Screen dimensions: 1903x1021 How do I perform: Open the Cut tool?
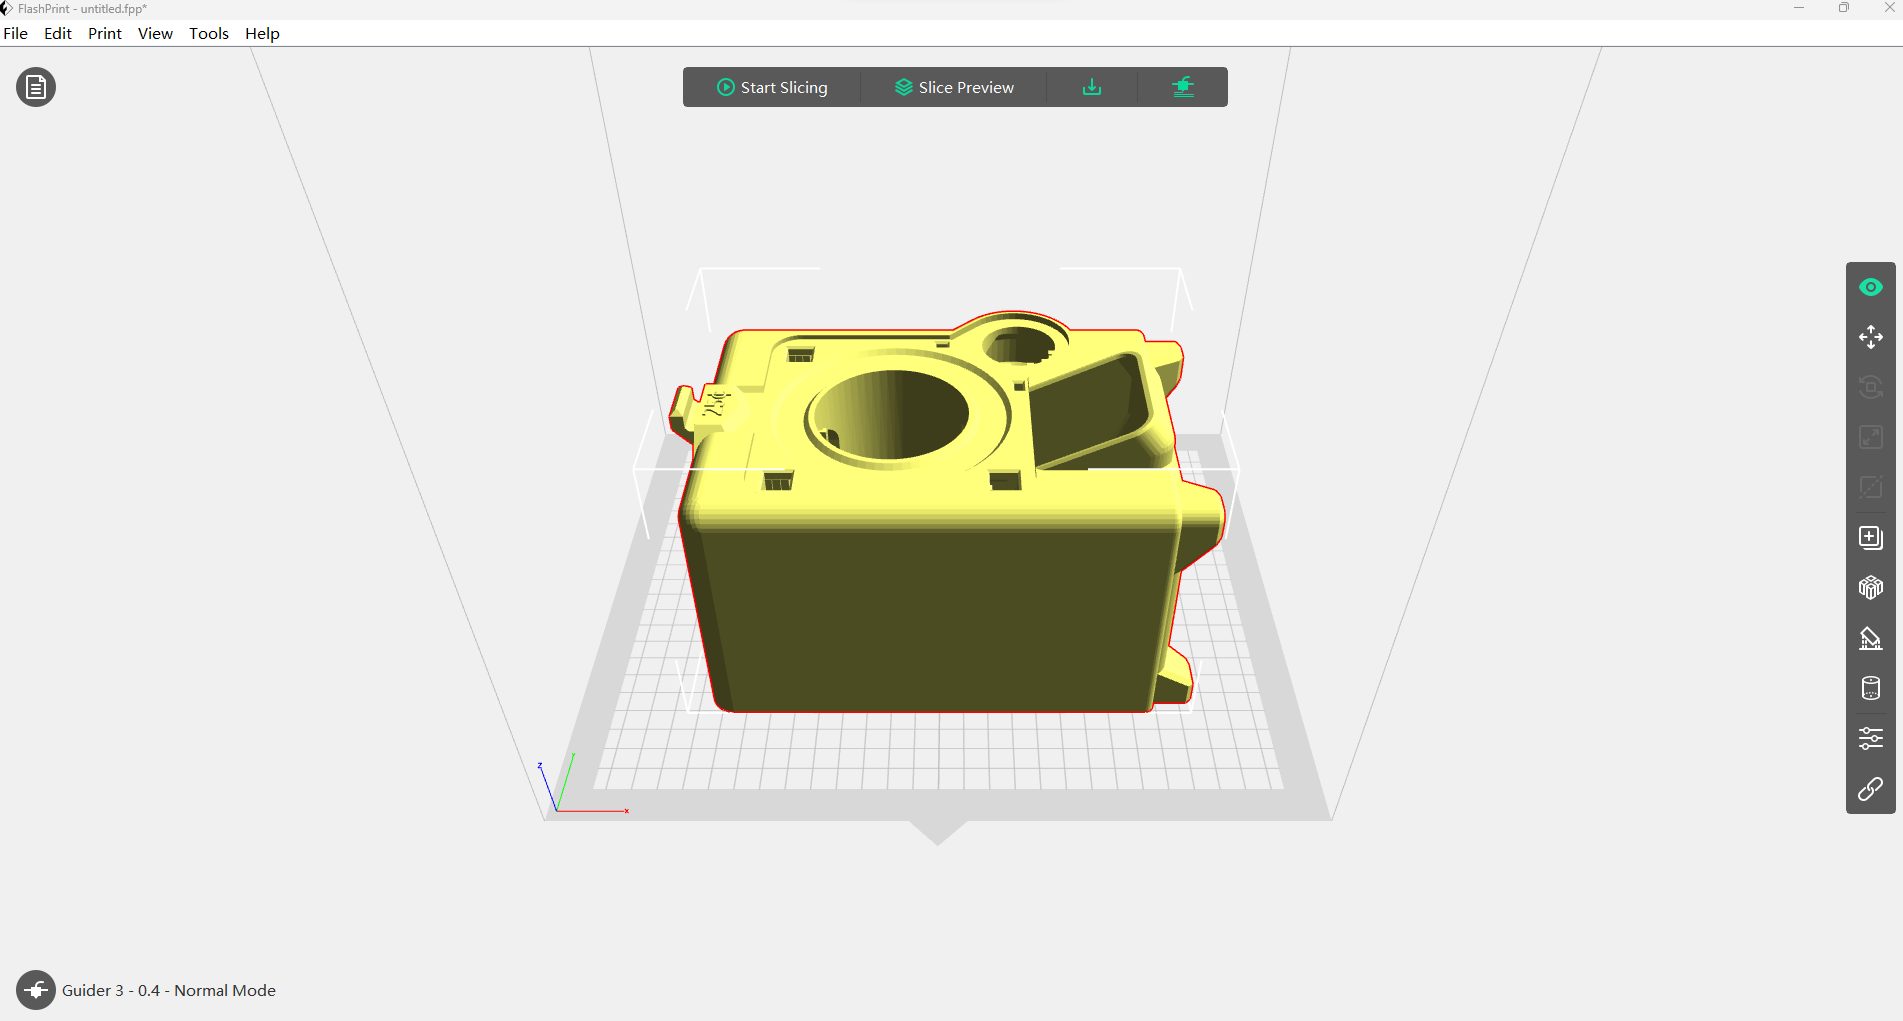[x=1871, y=488]
